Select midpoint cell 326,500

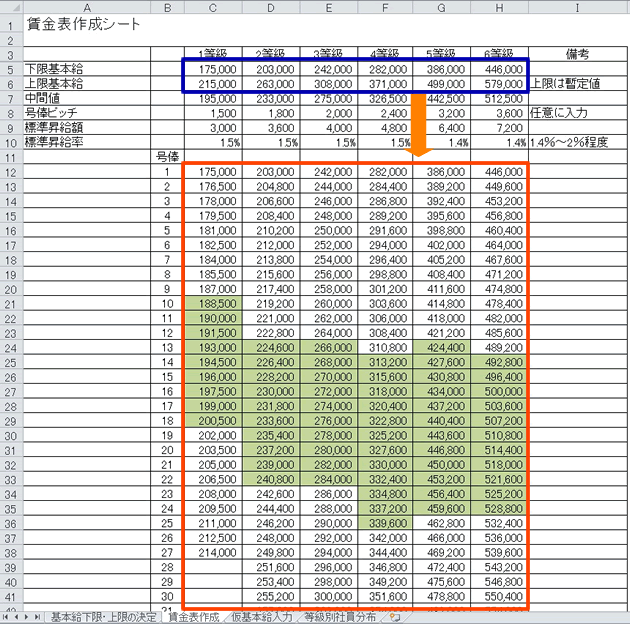tap(385, 98)
